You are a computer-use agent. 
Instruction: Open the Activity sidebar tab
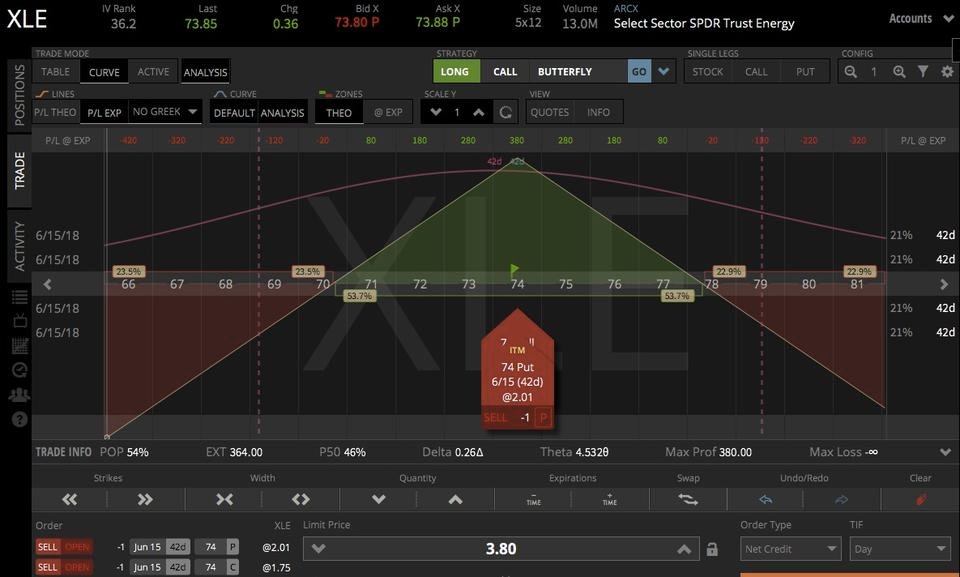click(19, 246)
